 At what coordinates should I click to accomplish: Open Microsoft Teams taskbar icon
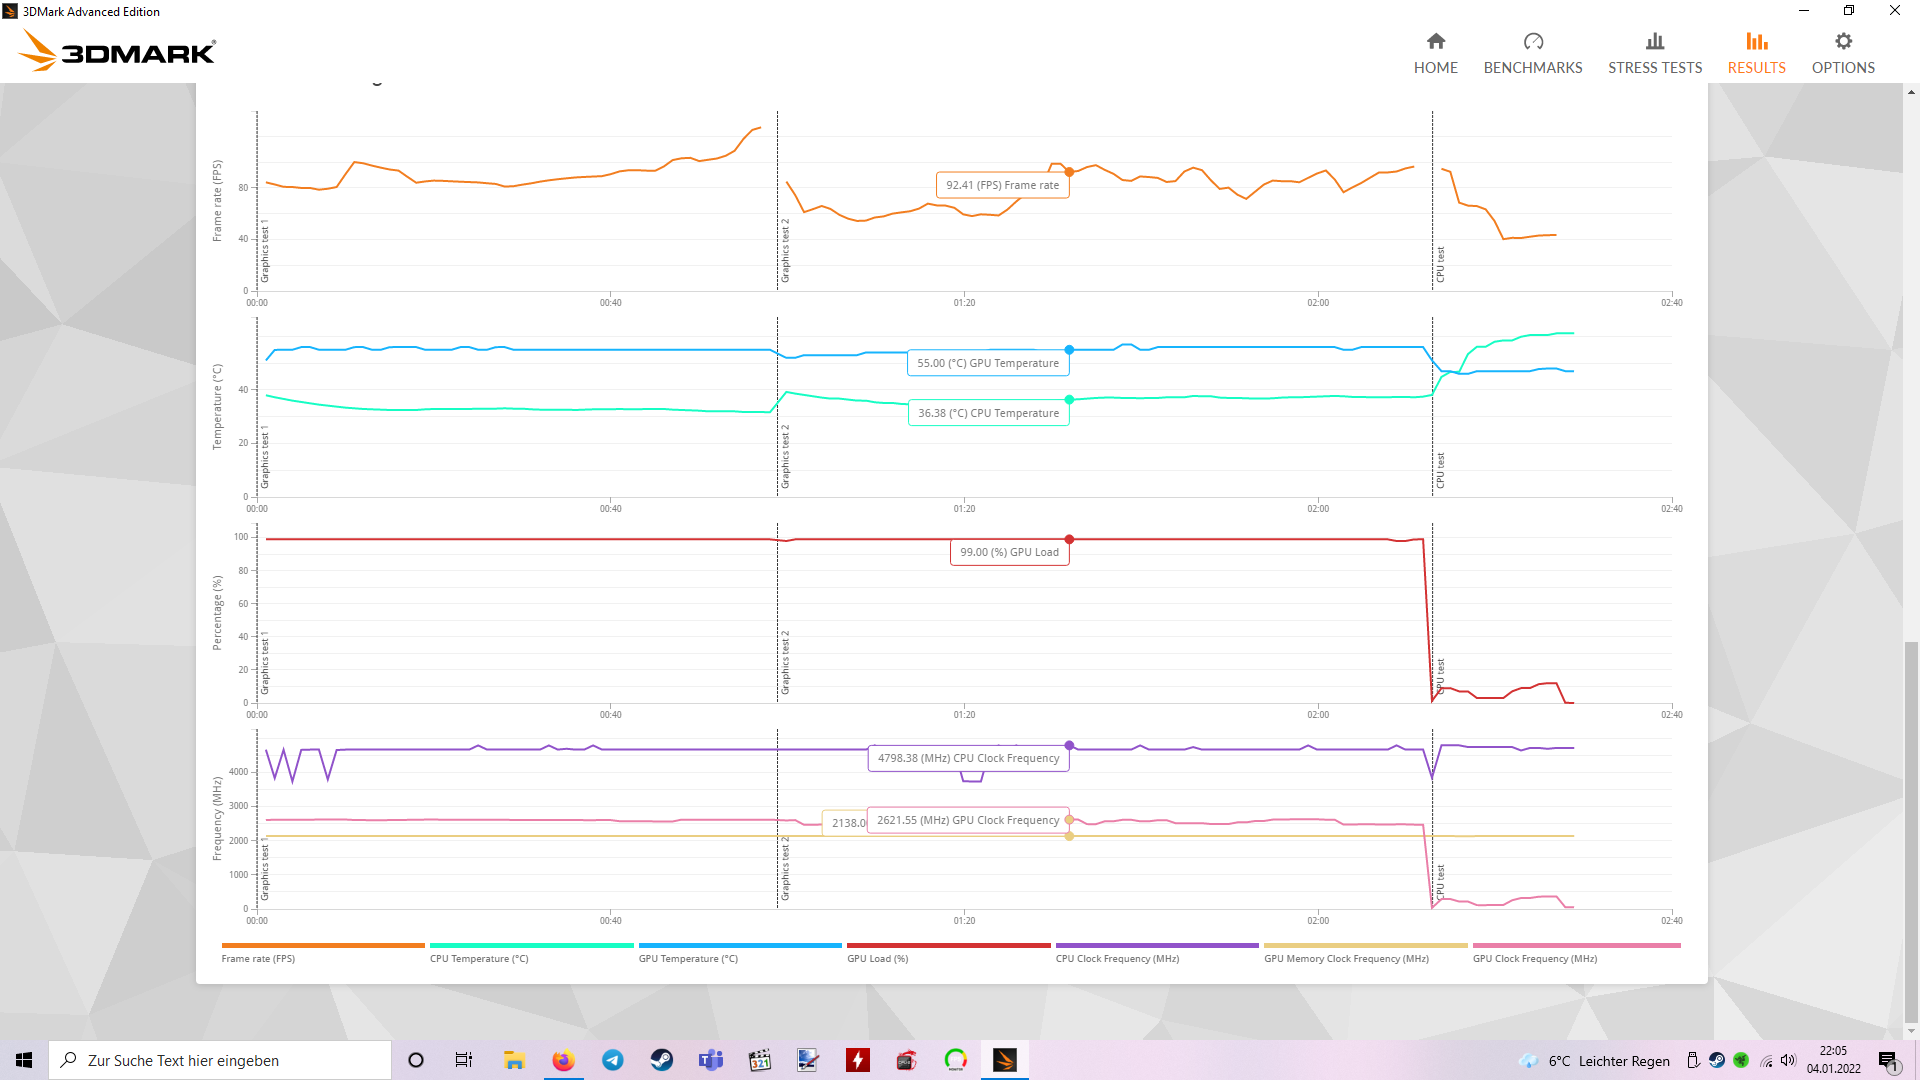point(711,1060)
